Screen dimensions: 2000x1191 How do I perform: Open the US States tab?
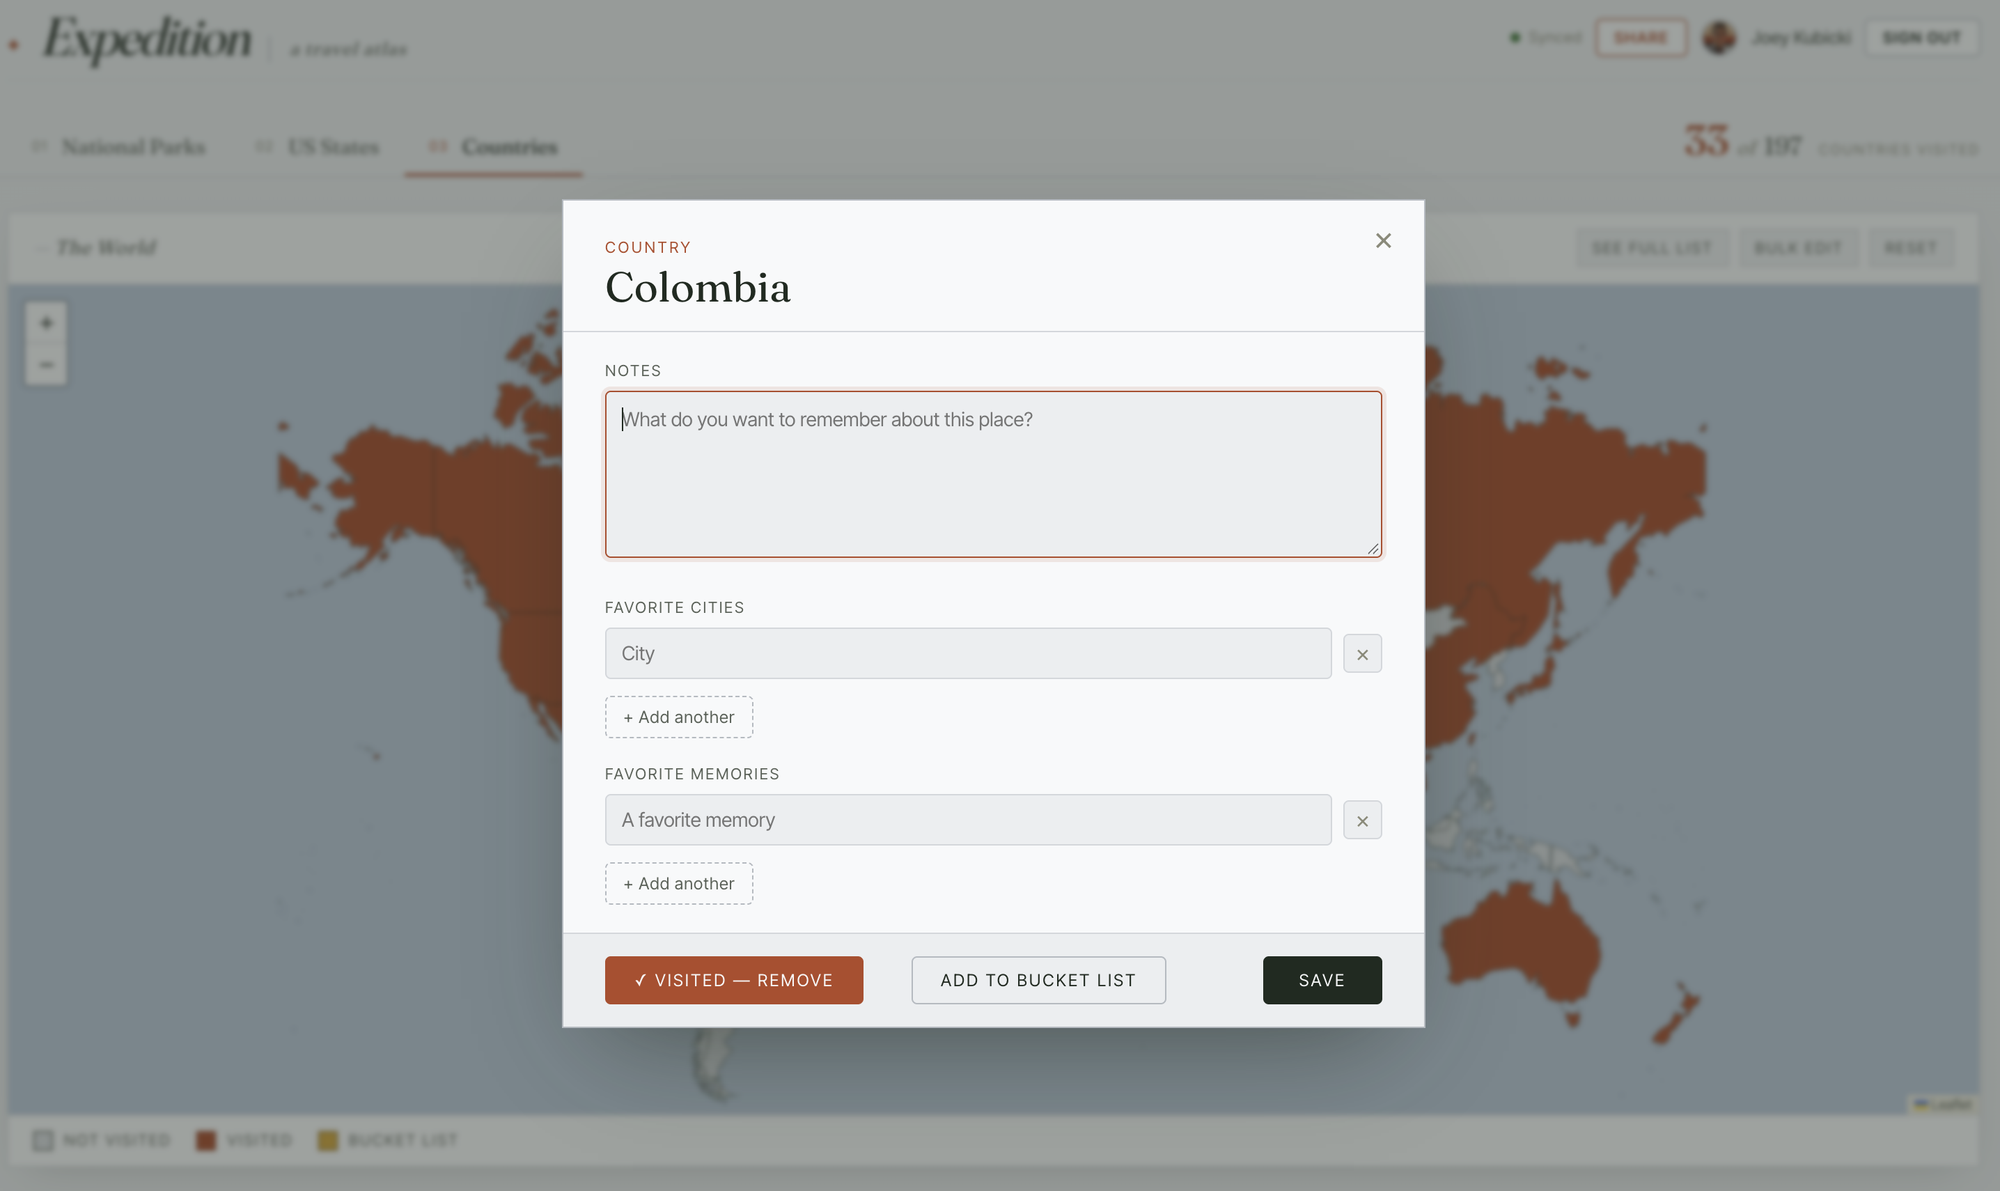[x=318, y=147]
